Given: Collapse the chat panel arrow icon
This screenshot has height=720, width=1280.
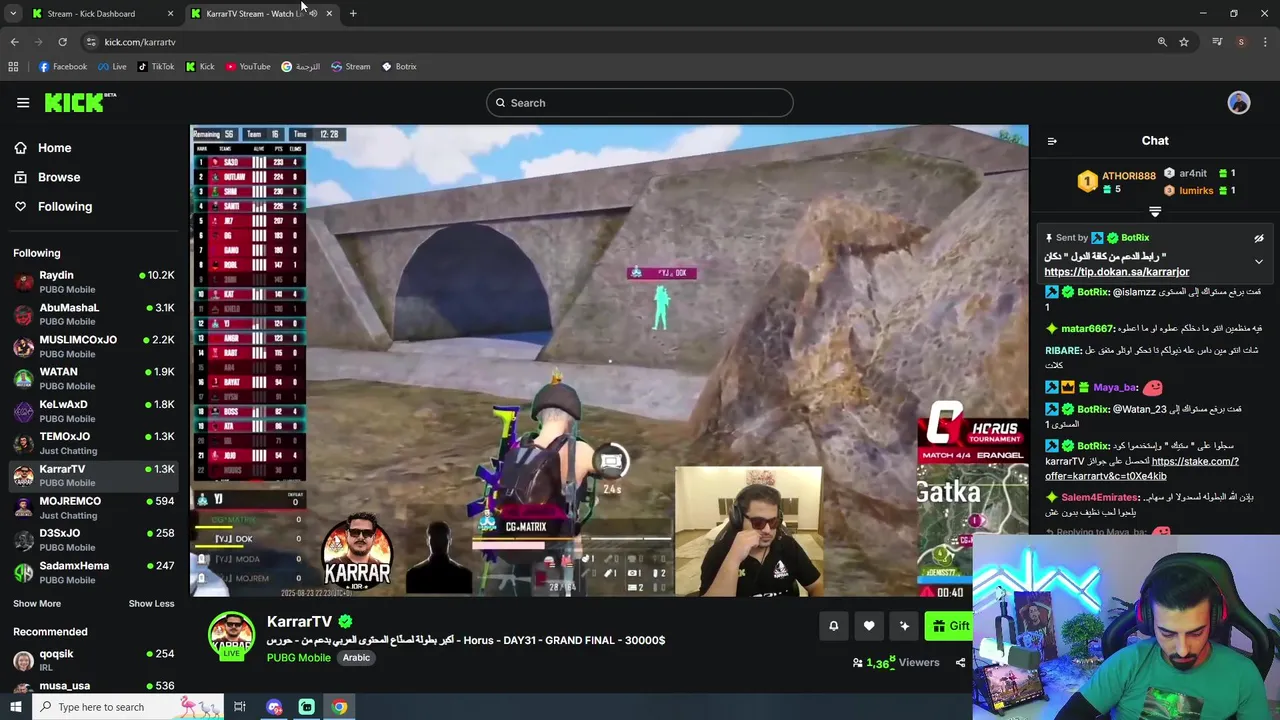Looking at the screenshot, I should tap(1052, 141).
